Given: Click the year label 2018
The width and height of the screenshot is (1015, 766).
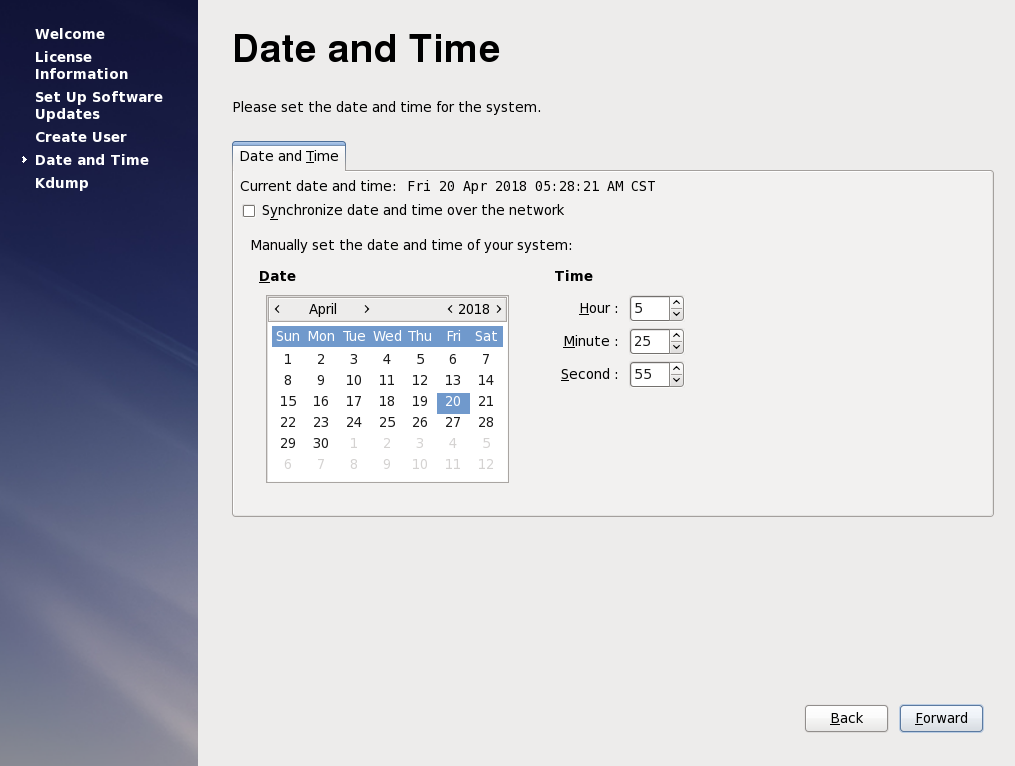Looking at the screenshot, I should [x=474, y=309].
